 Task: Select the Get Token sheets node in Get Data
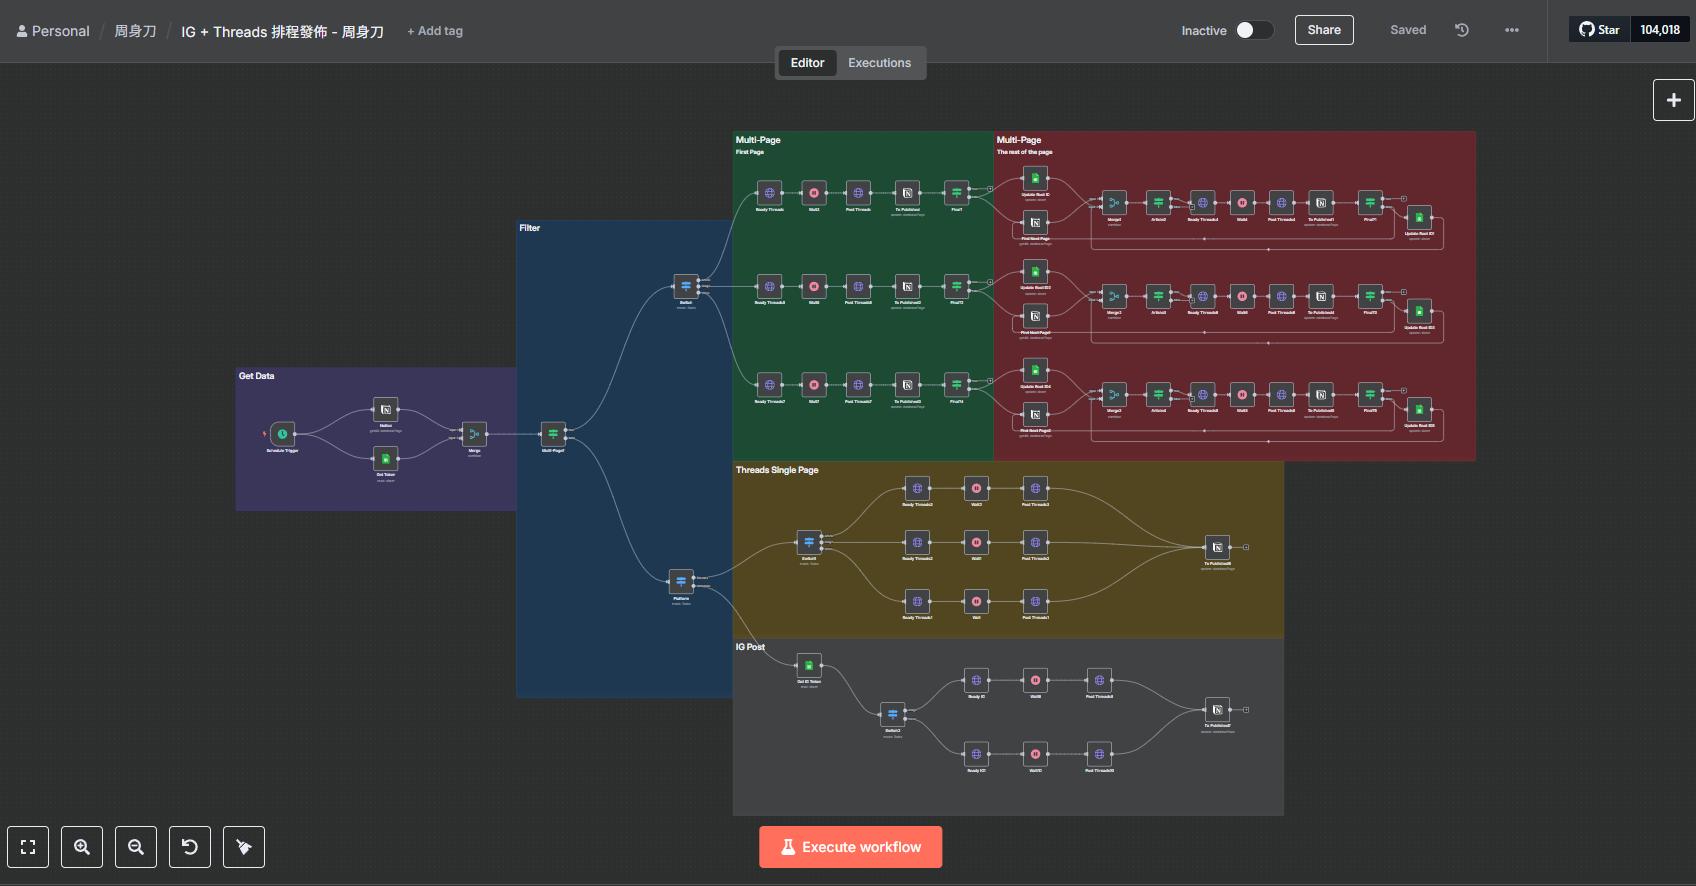(385, 459)
